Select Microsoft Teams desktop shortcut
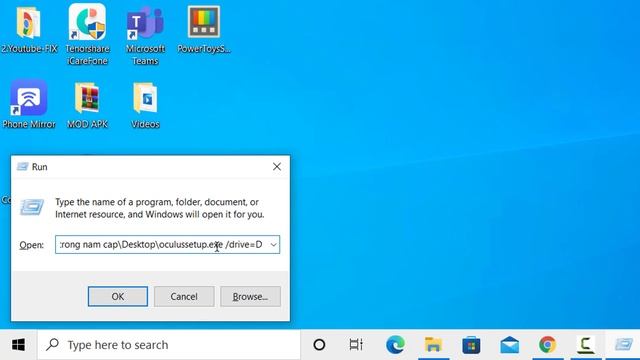 pos(145,36)
